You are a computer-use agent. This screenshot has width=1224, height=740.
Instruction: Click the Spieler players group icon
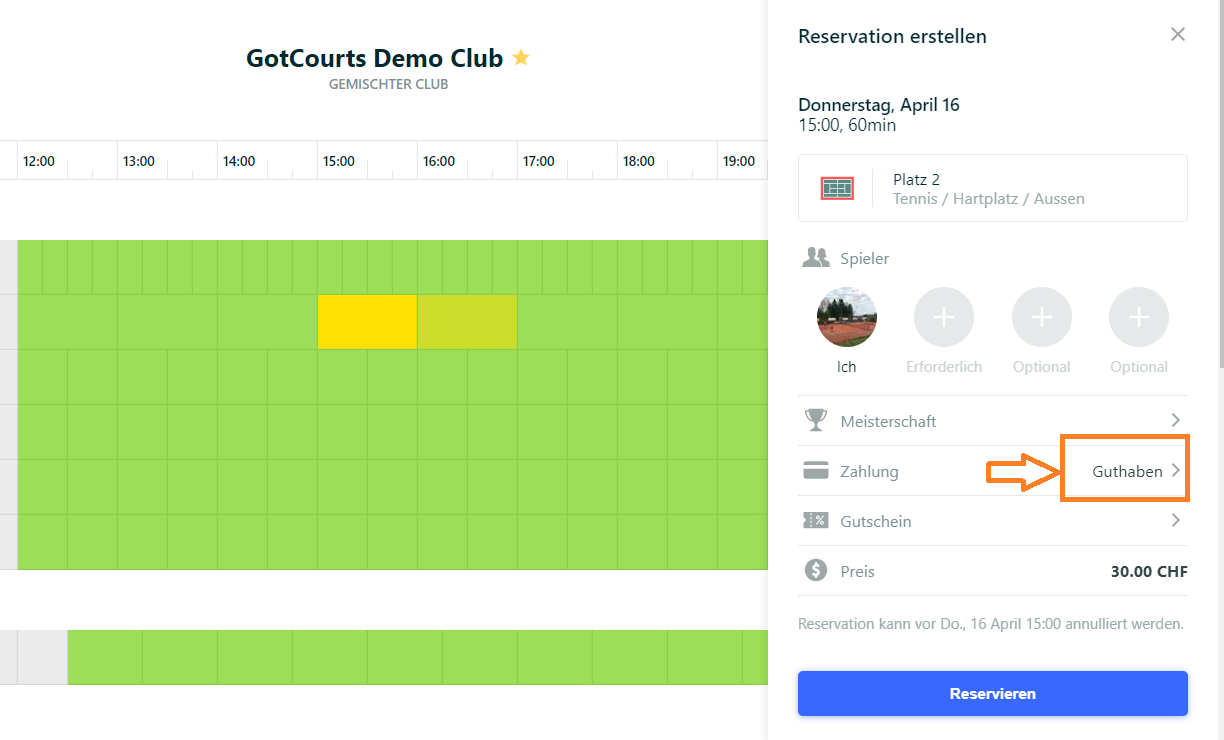point(816,258)
